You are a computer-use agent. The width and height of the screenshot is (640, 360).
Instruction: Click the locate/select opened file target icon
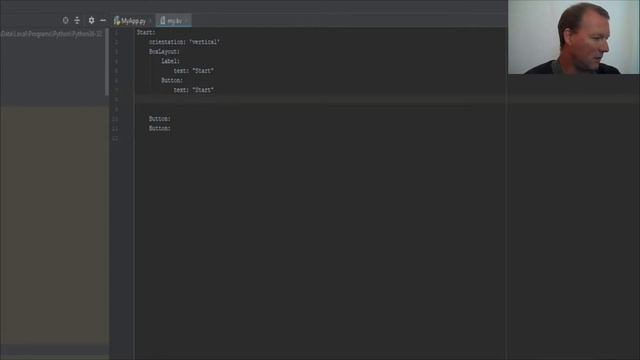click(65, 20)
